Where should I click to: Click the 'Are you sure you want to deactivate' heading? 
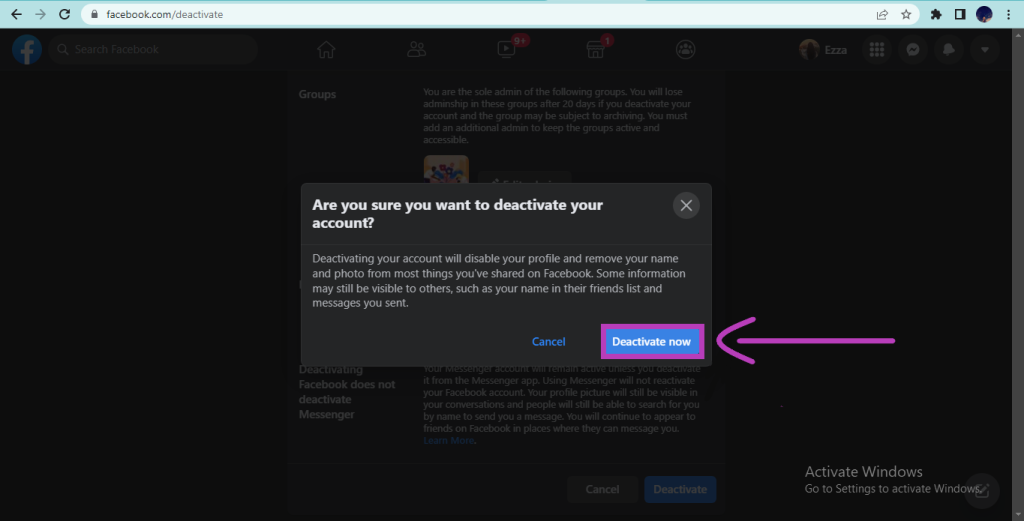pos(457,214)
